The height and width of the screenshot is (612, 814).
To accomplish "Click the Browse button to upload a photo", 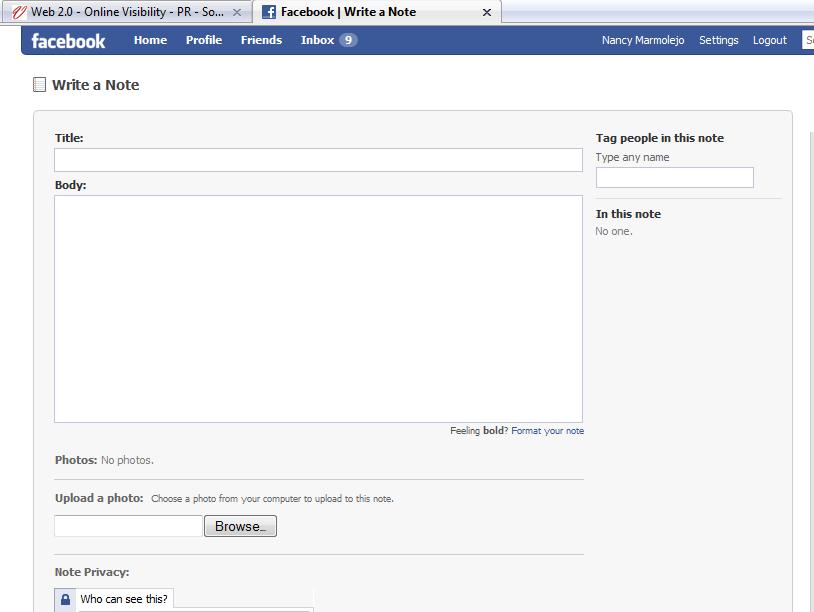I will [240, 526].
